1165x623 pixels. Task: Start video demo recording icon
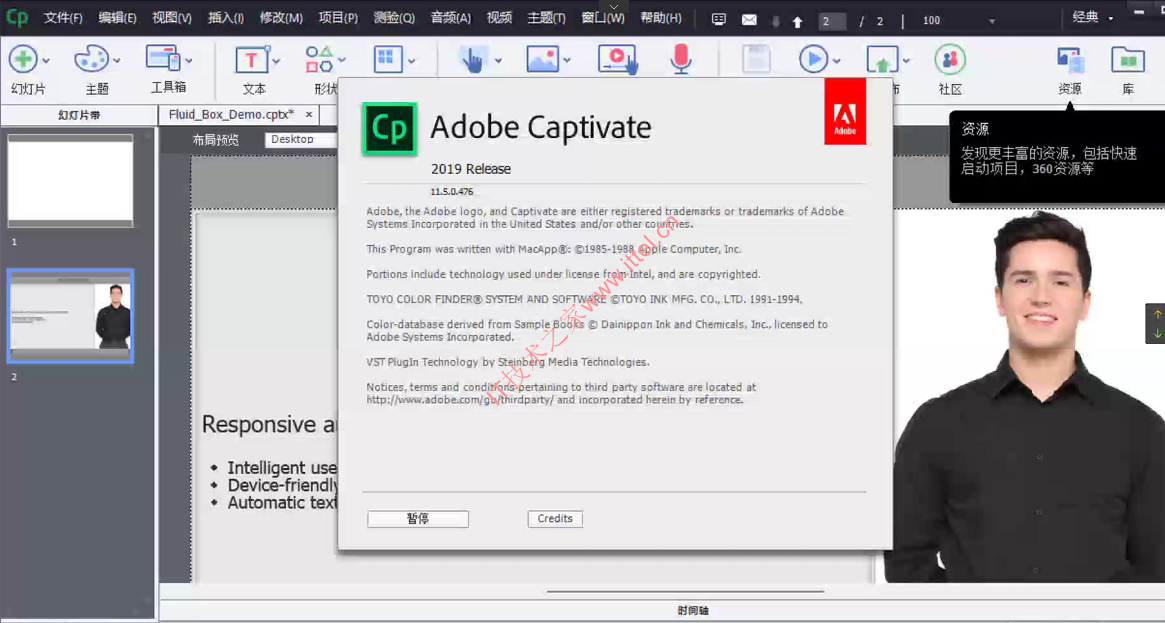coord(617,59)
